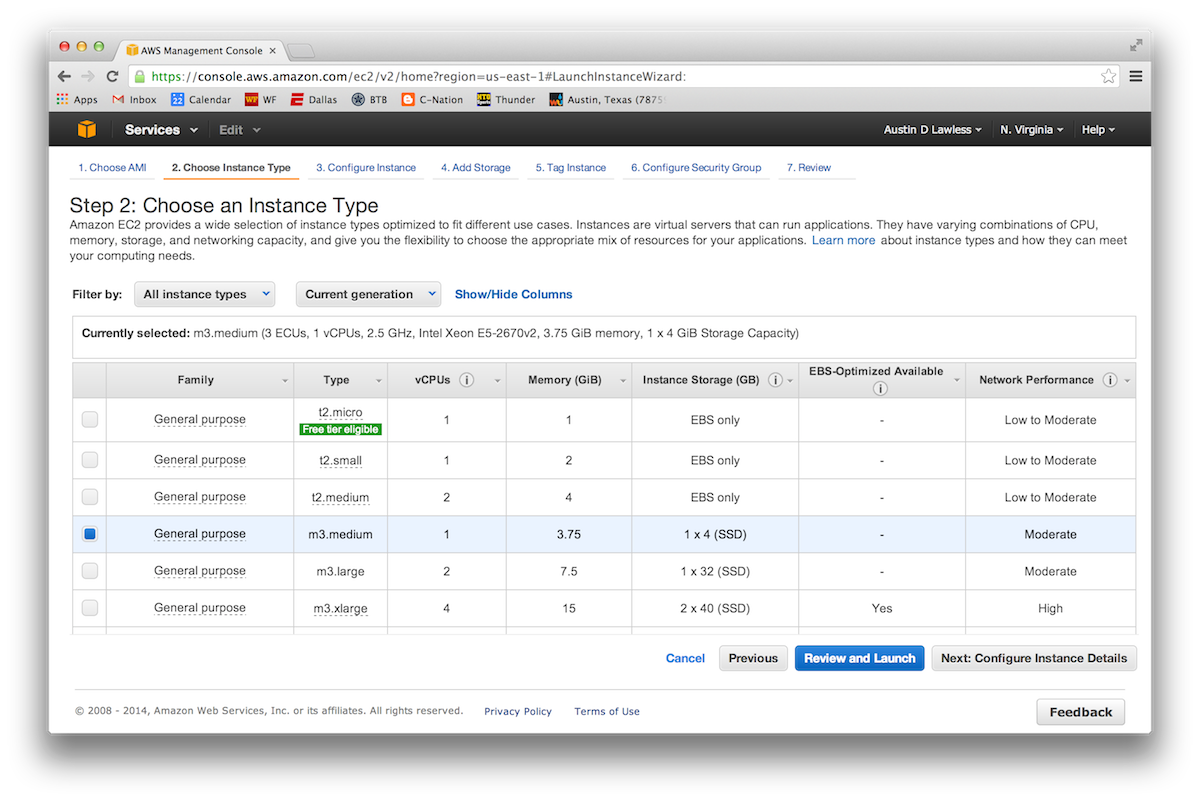1200x801 pixels.
Task: Click General purpose in the m3.large row
Action: pos(200,571)
